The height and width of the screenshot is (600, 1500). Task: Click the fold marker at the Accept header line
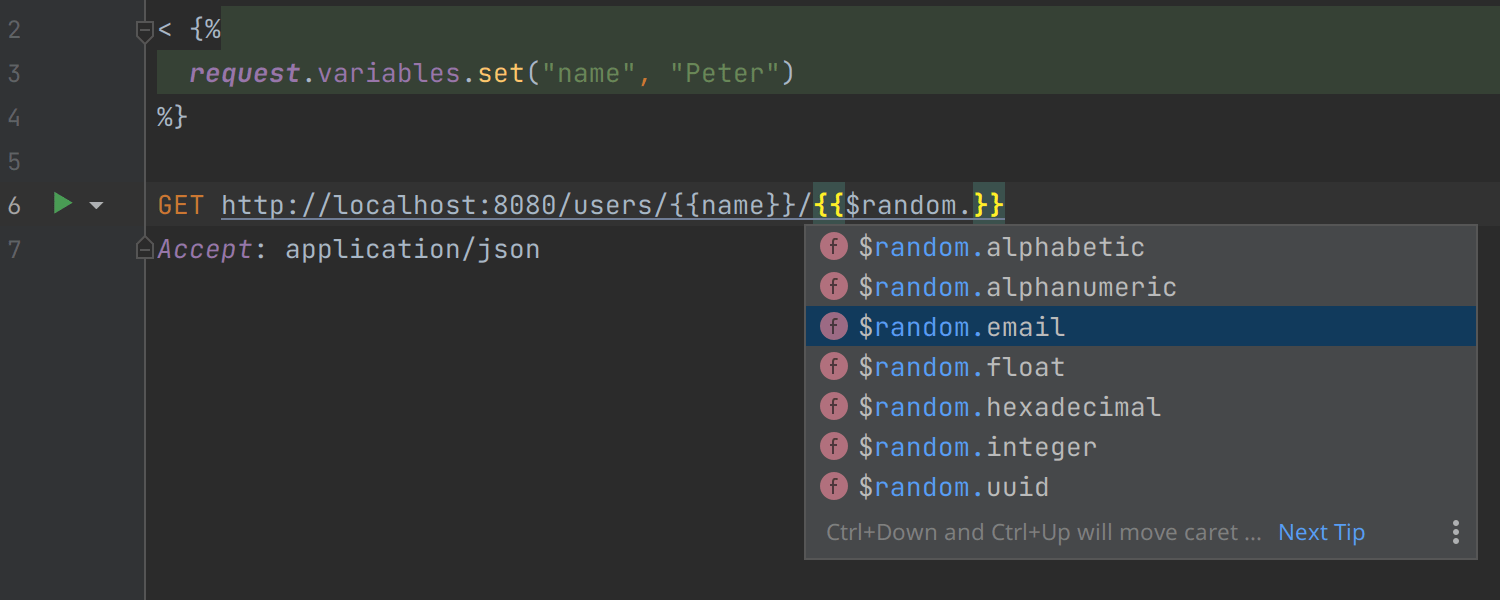coord(144,248)
